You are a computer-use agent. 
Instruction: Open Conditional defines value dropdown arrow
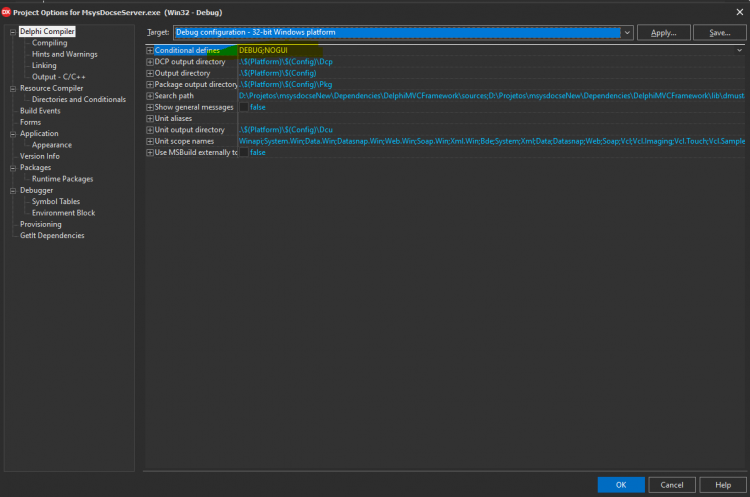739,50
